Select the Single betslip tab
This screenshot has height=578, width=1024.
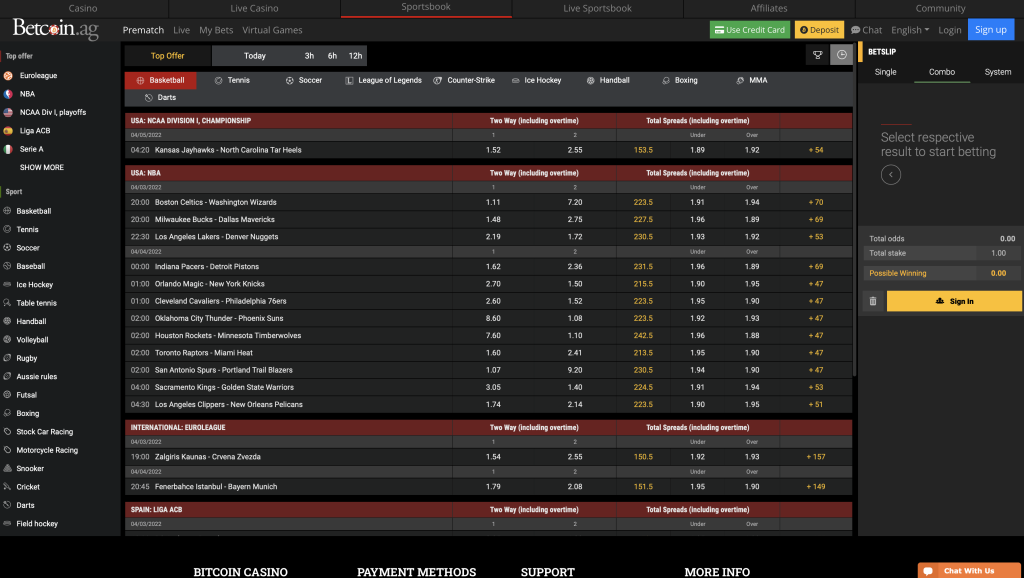pos(885,72)
